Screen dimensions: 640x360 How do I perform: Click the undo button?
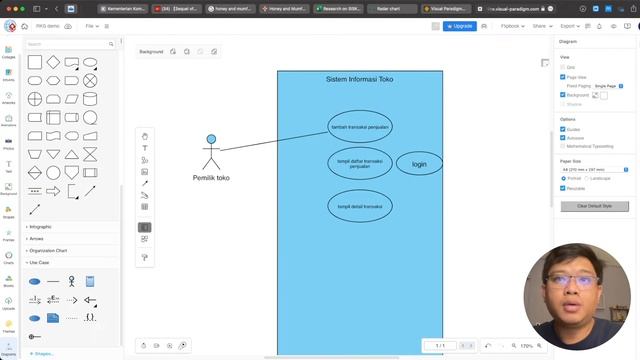(488, 346)
